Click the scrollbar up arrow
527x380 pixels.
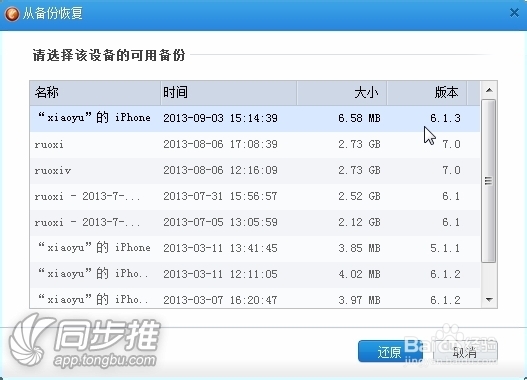(489, 90)
